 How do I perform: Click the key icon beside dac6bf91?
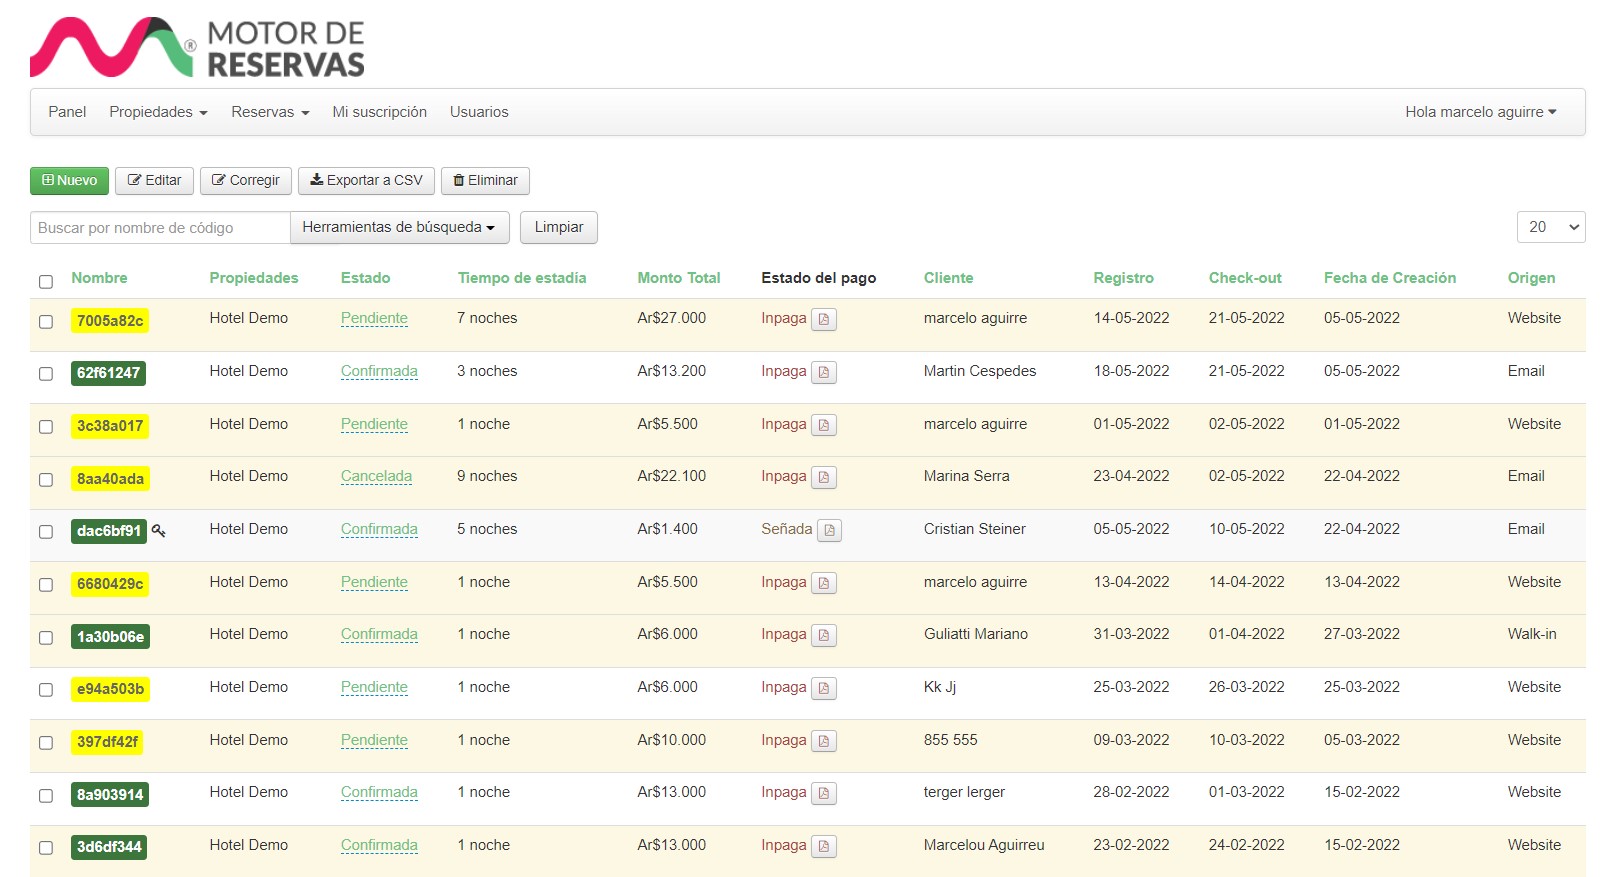click(x=159, y=531)
